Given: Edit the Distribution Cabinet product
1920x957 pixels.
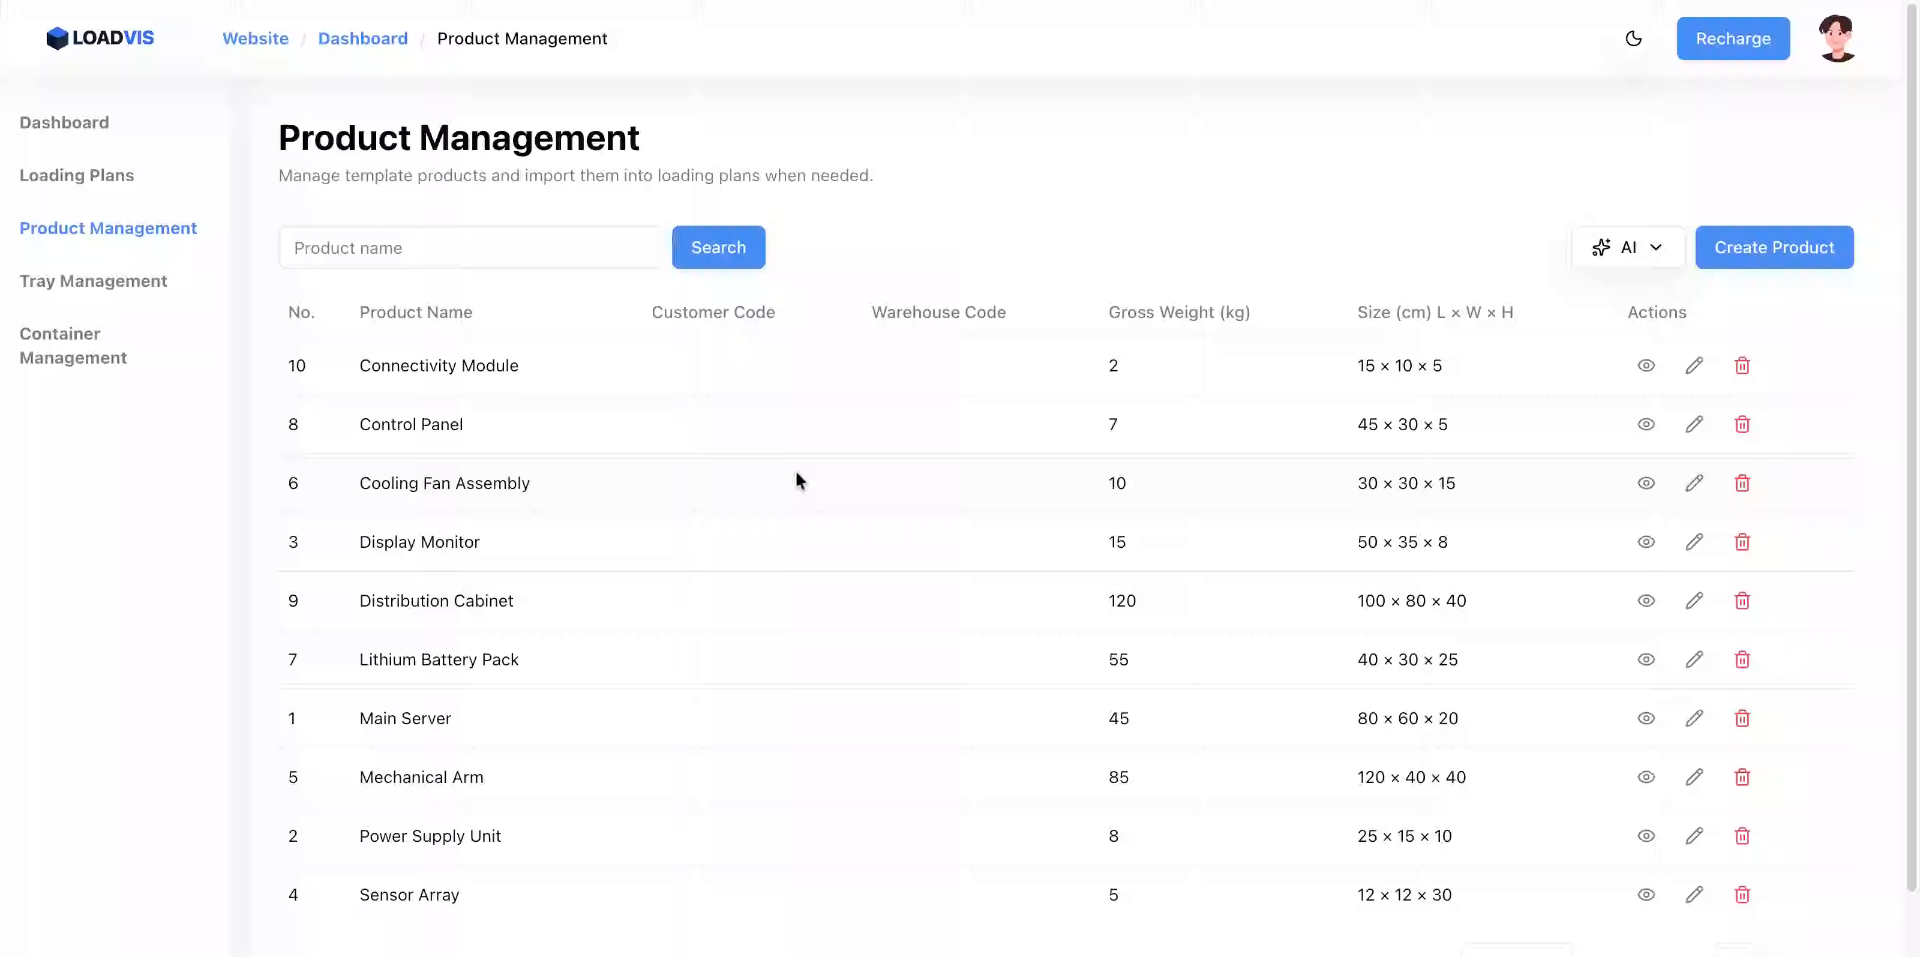Looking at the screenshot, I should pyautogui.click(x=1694, y=601).
